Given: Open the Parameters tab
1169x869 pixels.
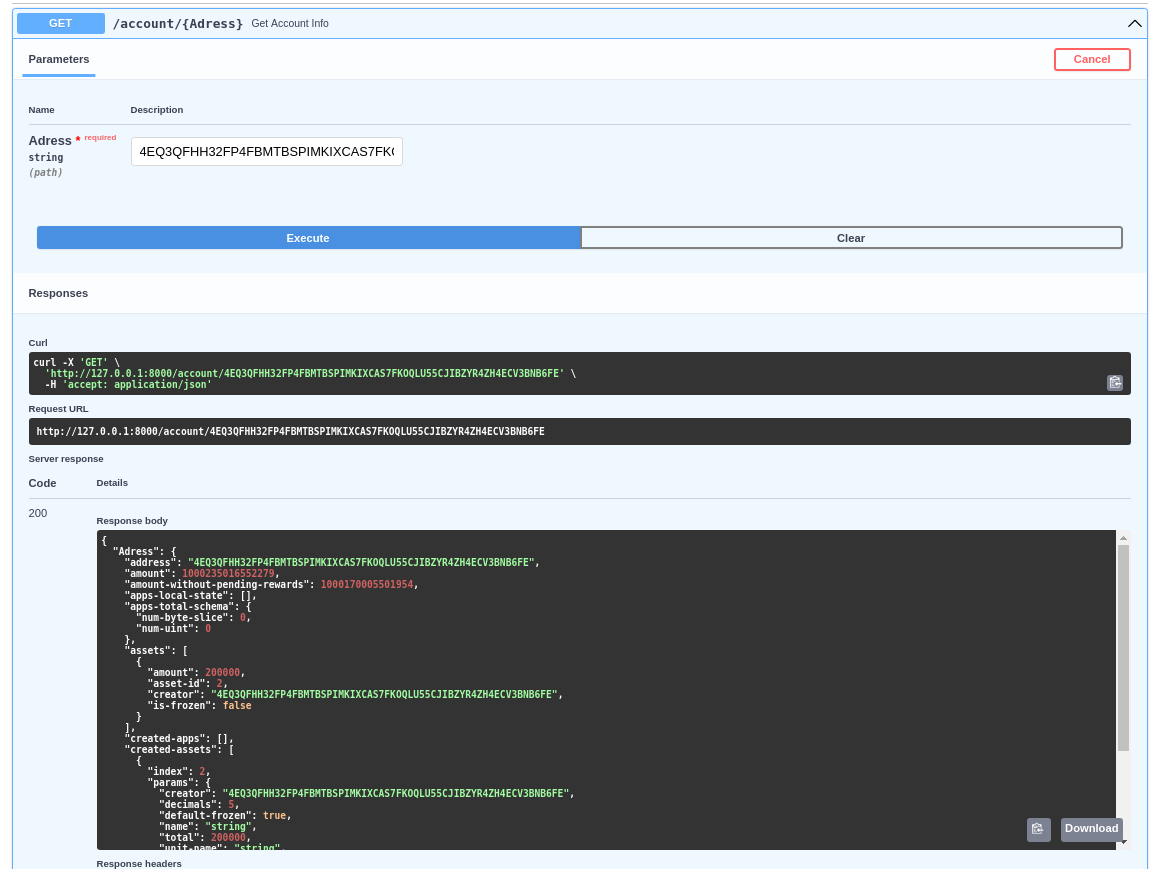Looking at the screenshot, I should [x=59, y=60].
